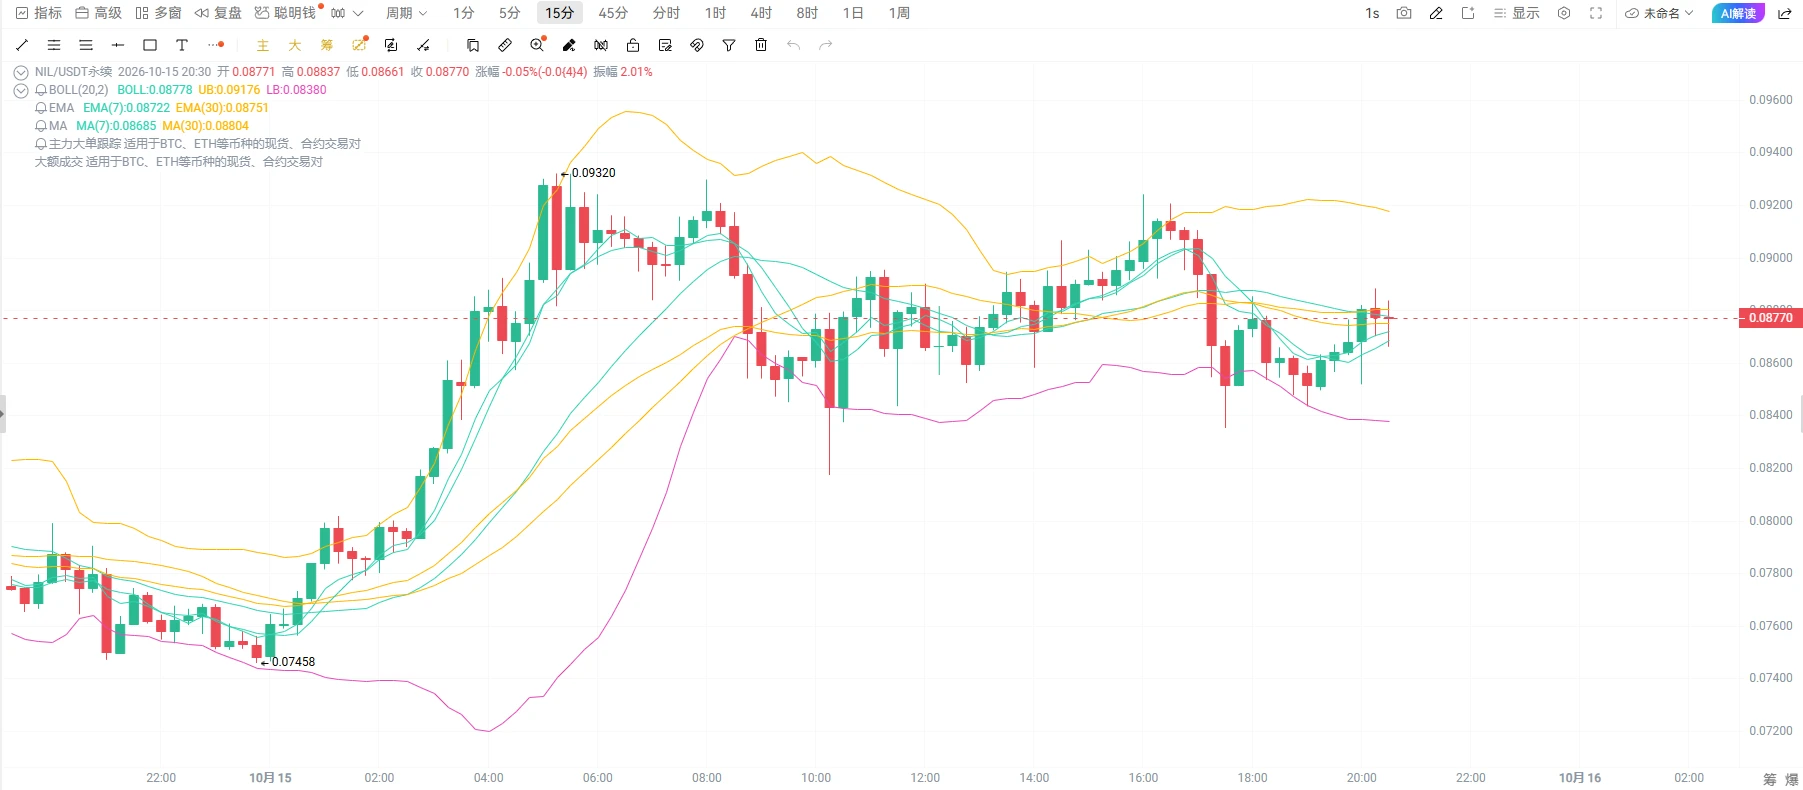Enter fullscreen chart mode
Viewport: 1803px width, 790px height.
(1596, 13)
